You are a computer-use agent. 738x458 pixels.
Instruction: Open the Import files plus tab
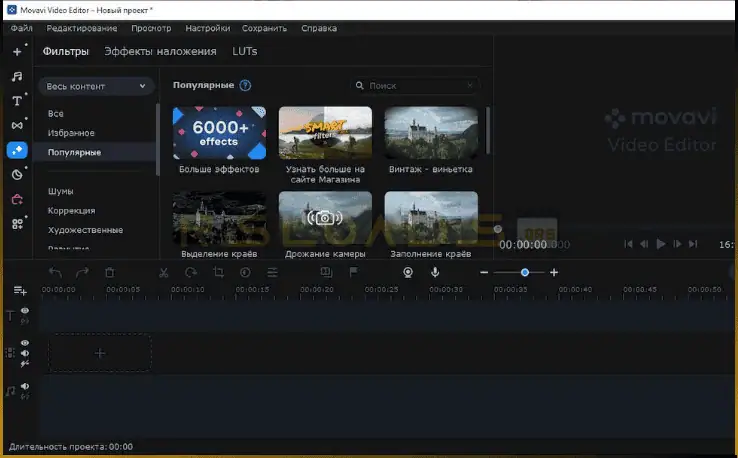pos(17,52)
